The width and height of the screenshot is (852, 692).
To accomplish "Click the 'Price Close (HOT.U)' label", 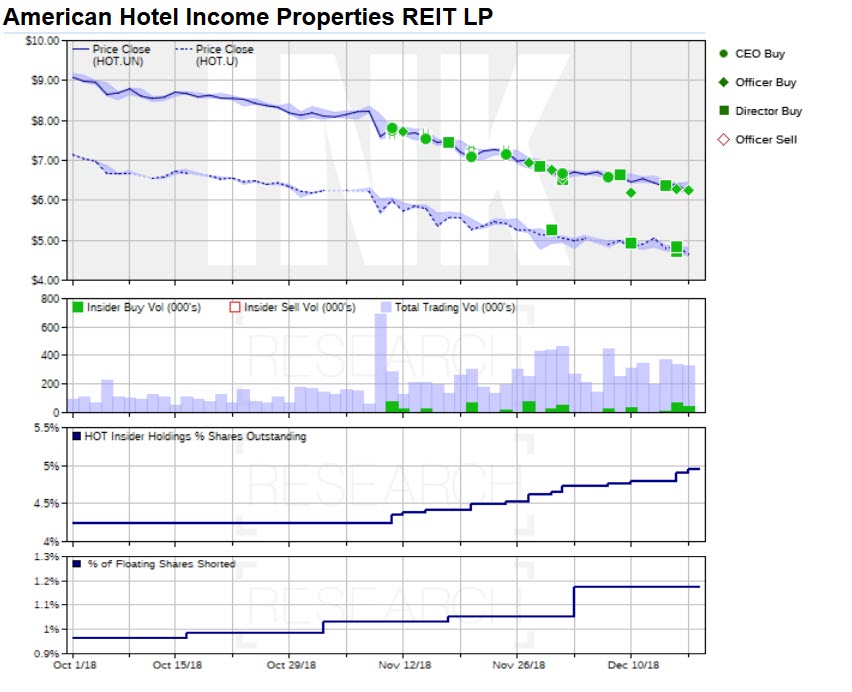I will pyautogui.click(x=224, y=55).
